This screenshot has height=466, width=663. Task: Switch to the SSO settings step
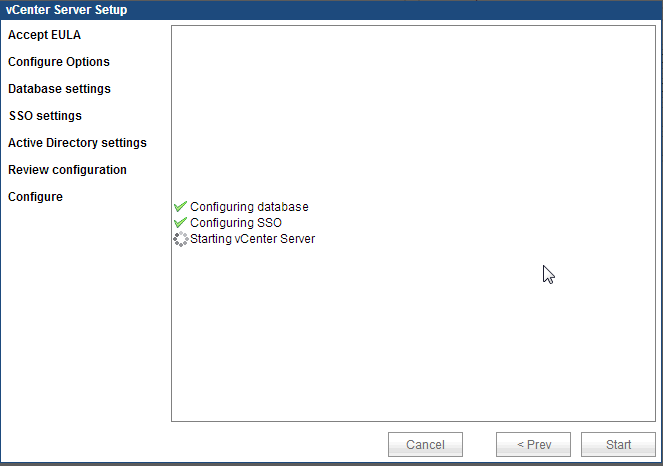click(45, 116)
